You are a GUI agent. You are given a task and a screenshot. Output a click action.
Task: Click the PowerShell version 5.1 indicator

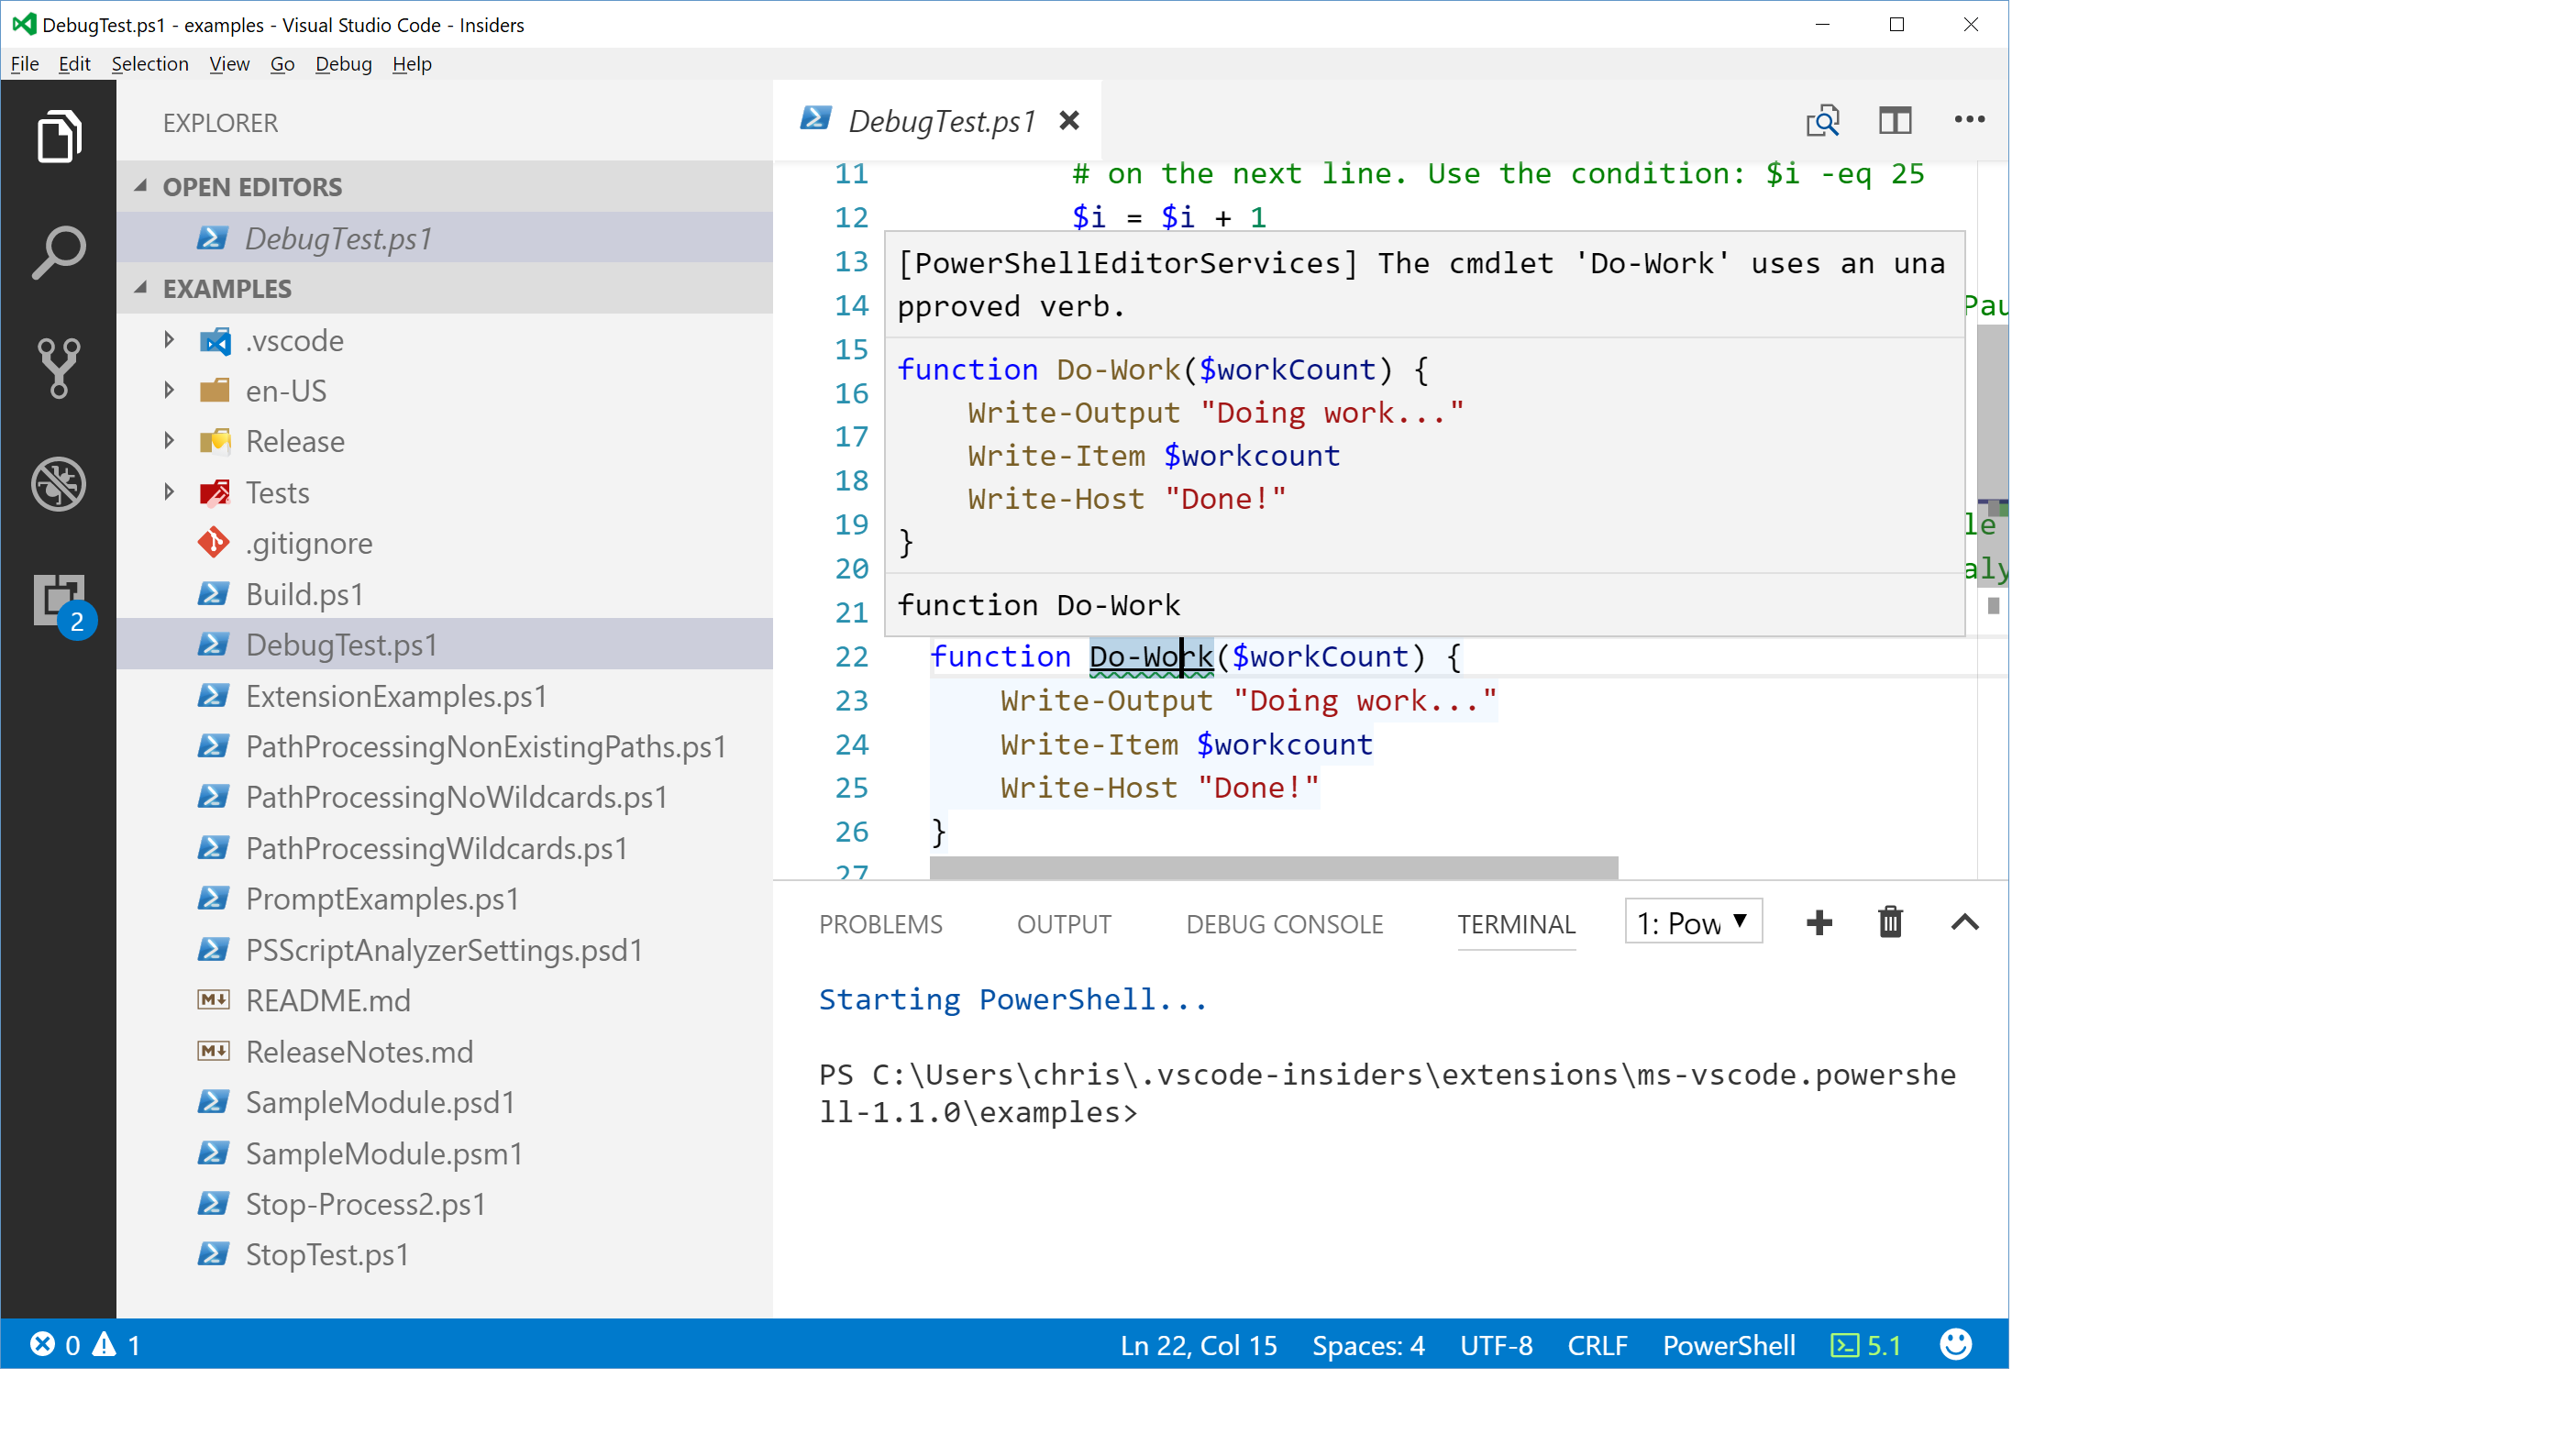tap(1865, 1345)
